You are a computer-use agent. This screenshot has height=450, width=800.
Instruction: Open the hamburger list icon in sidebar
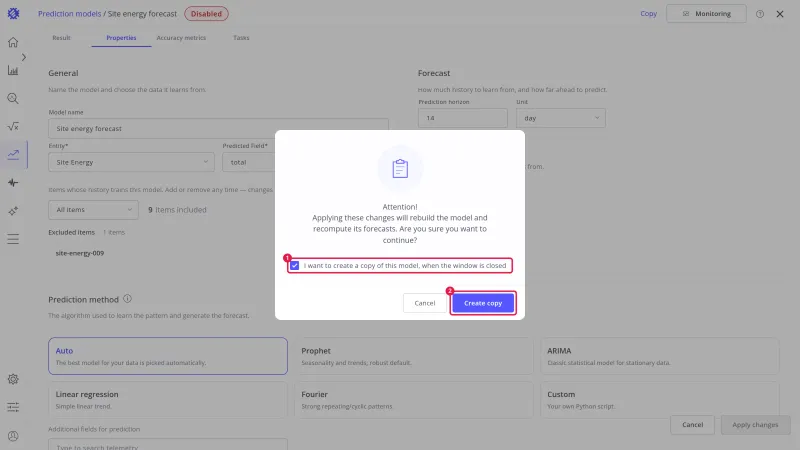(x=13, y=239)
